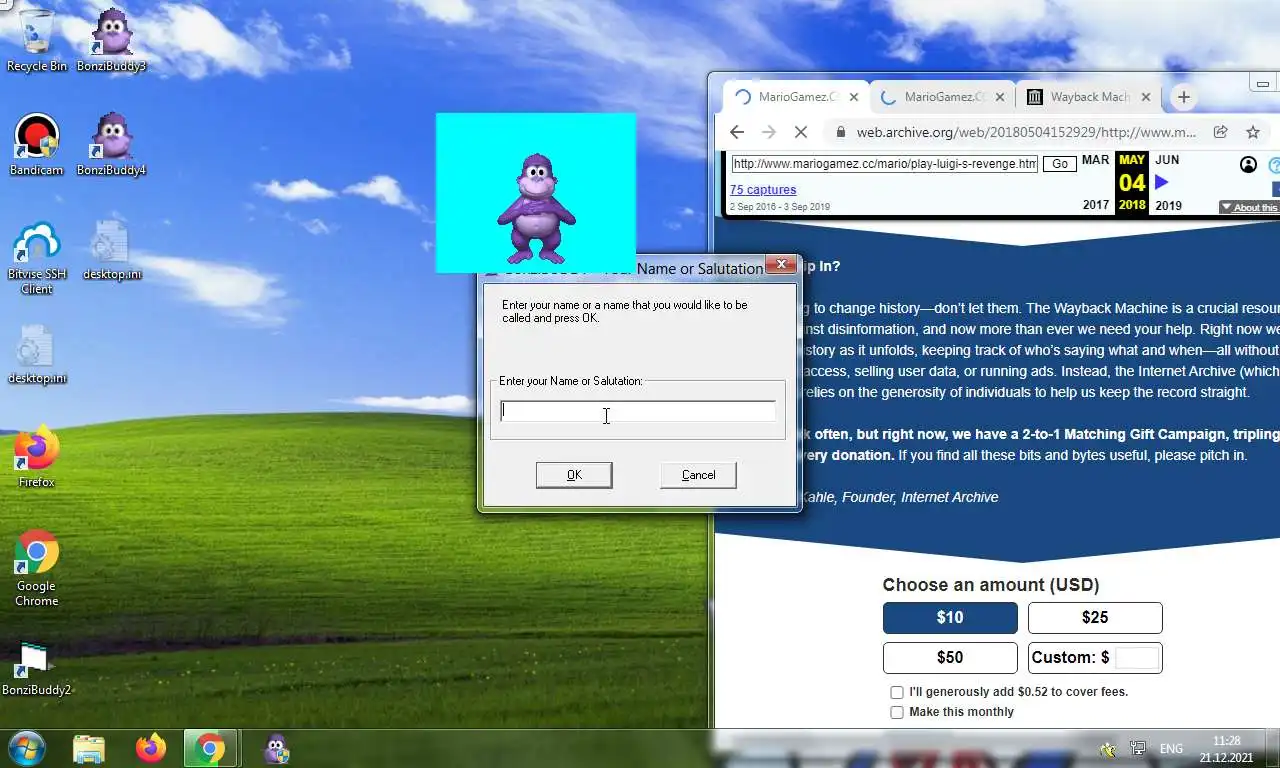Open the Wayback Machine user account icon
The height and width of the screenshot is (768, 1280).
point(1248,165)
